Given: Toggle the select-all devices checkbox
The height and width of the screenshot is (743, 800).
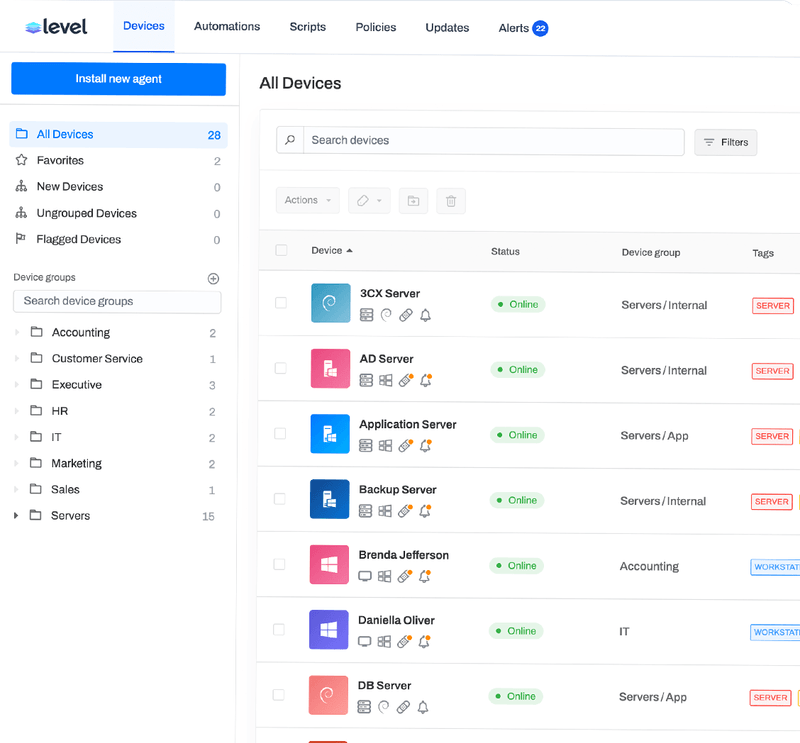Looking at the screenshot, I should click(x=281, y=250).
